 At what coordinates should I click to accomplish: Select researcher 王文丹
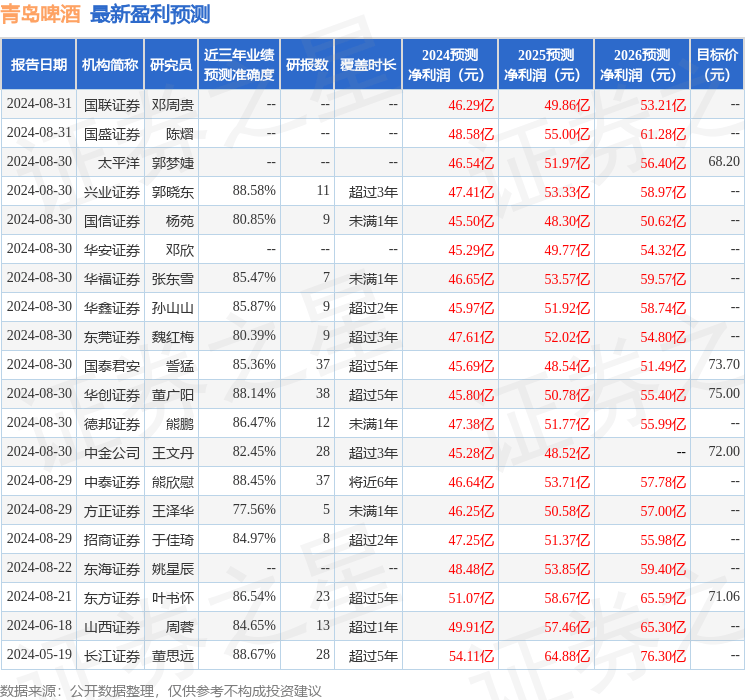172,453
